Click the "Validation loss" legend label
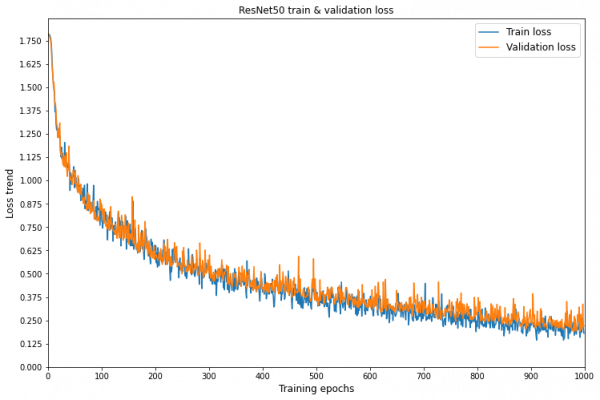 [x=540, y=47]
